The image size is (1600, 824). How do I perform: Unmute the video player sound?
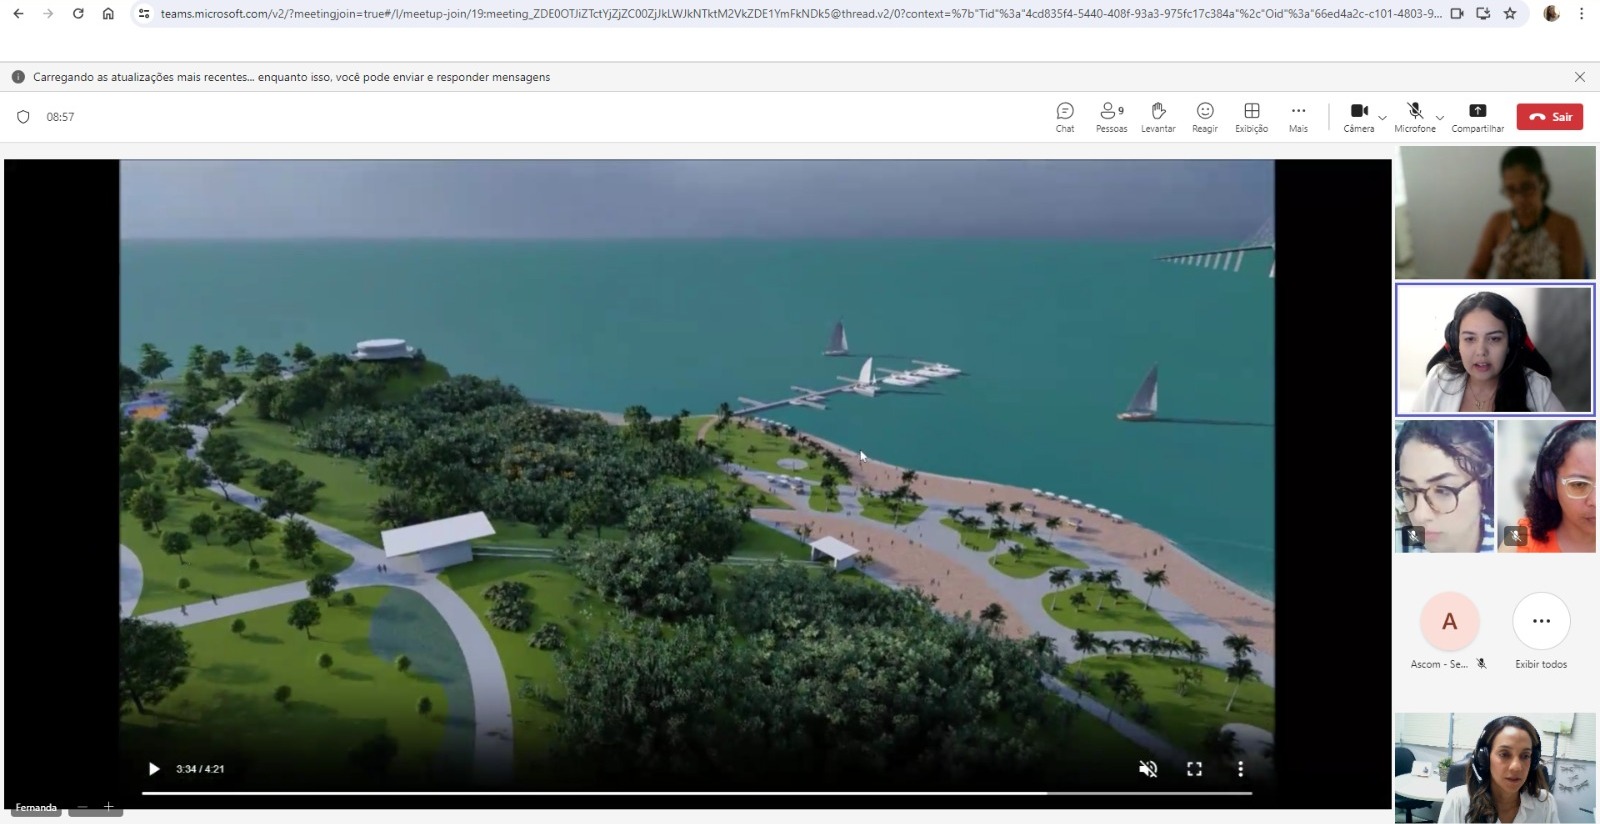point(1148,769)
